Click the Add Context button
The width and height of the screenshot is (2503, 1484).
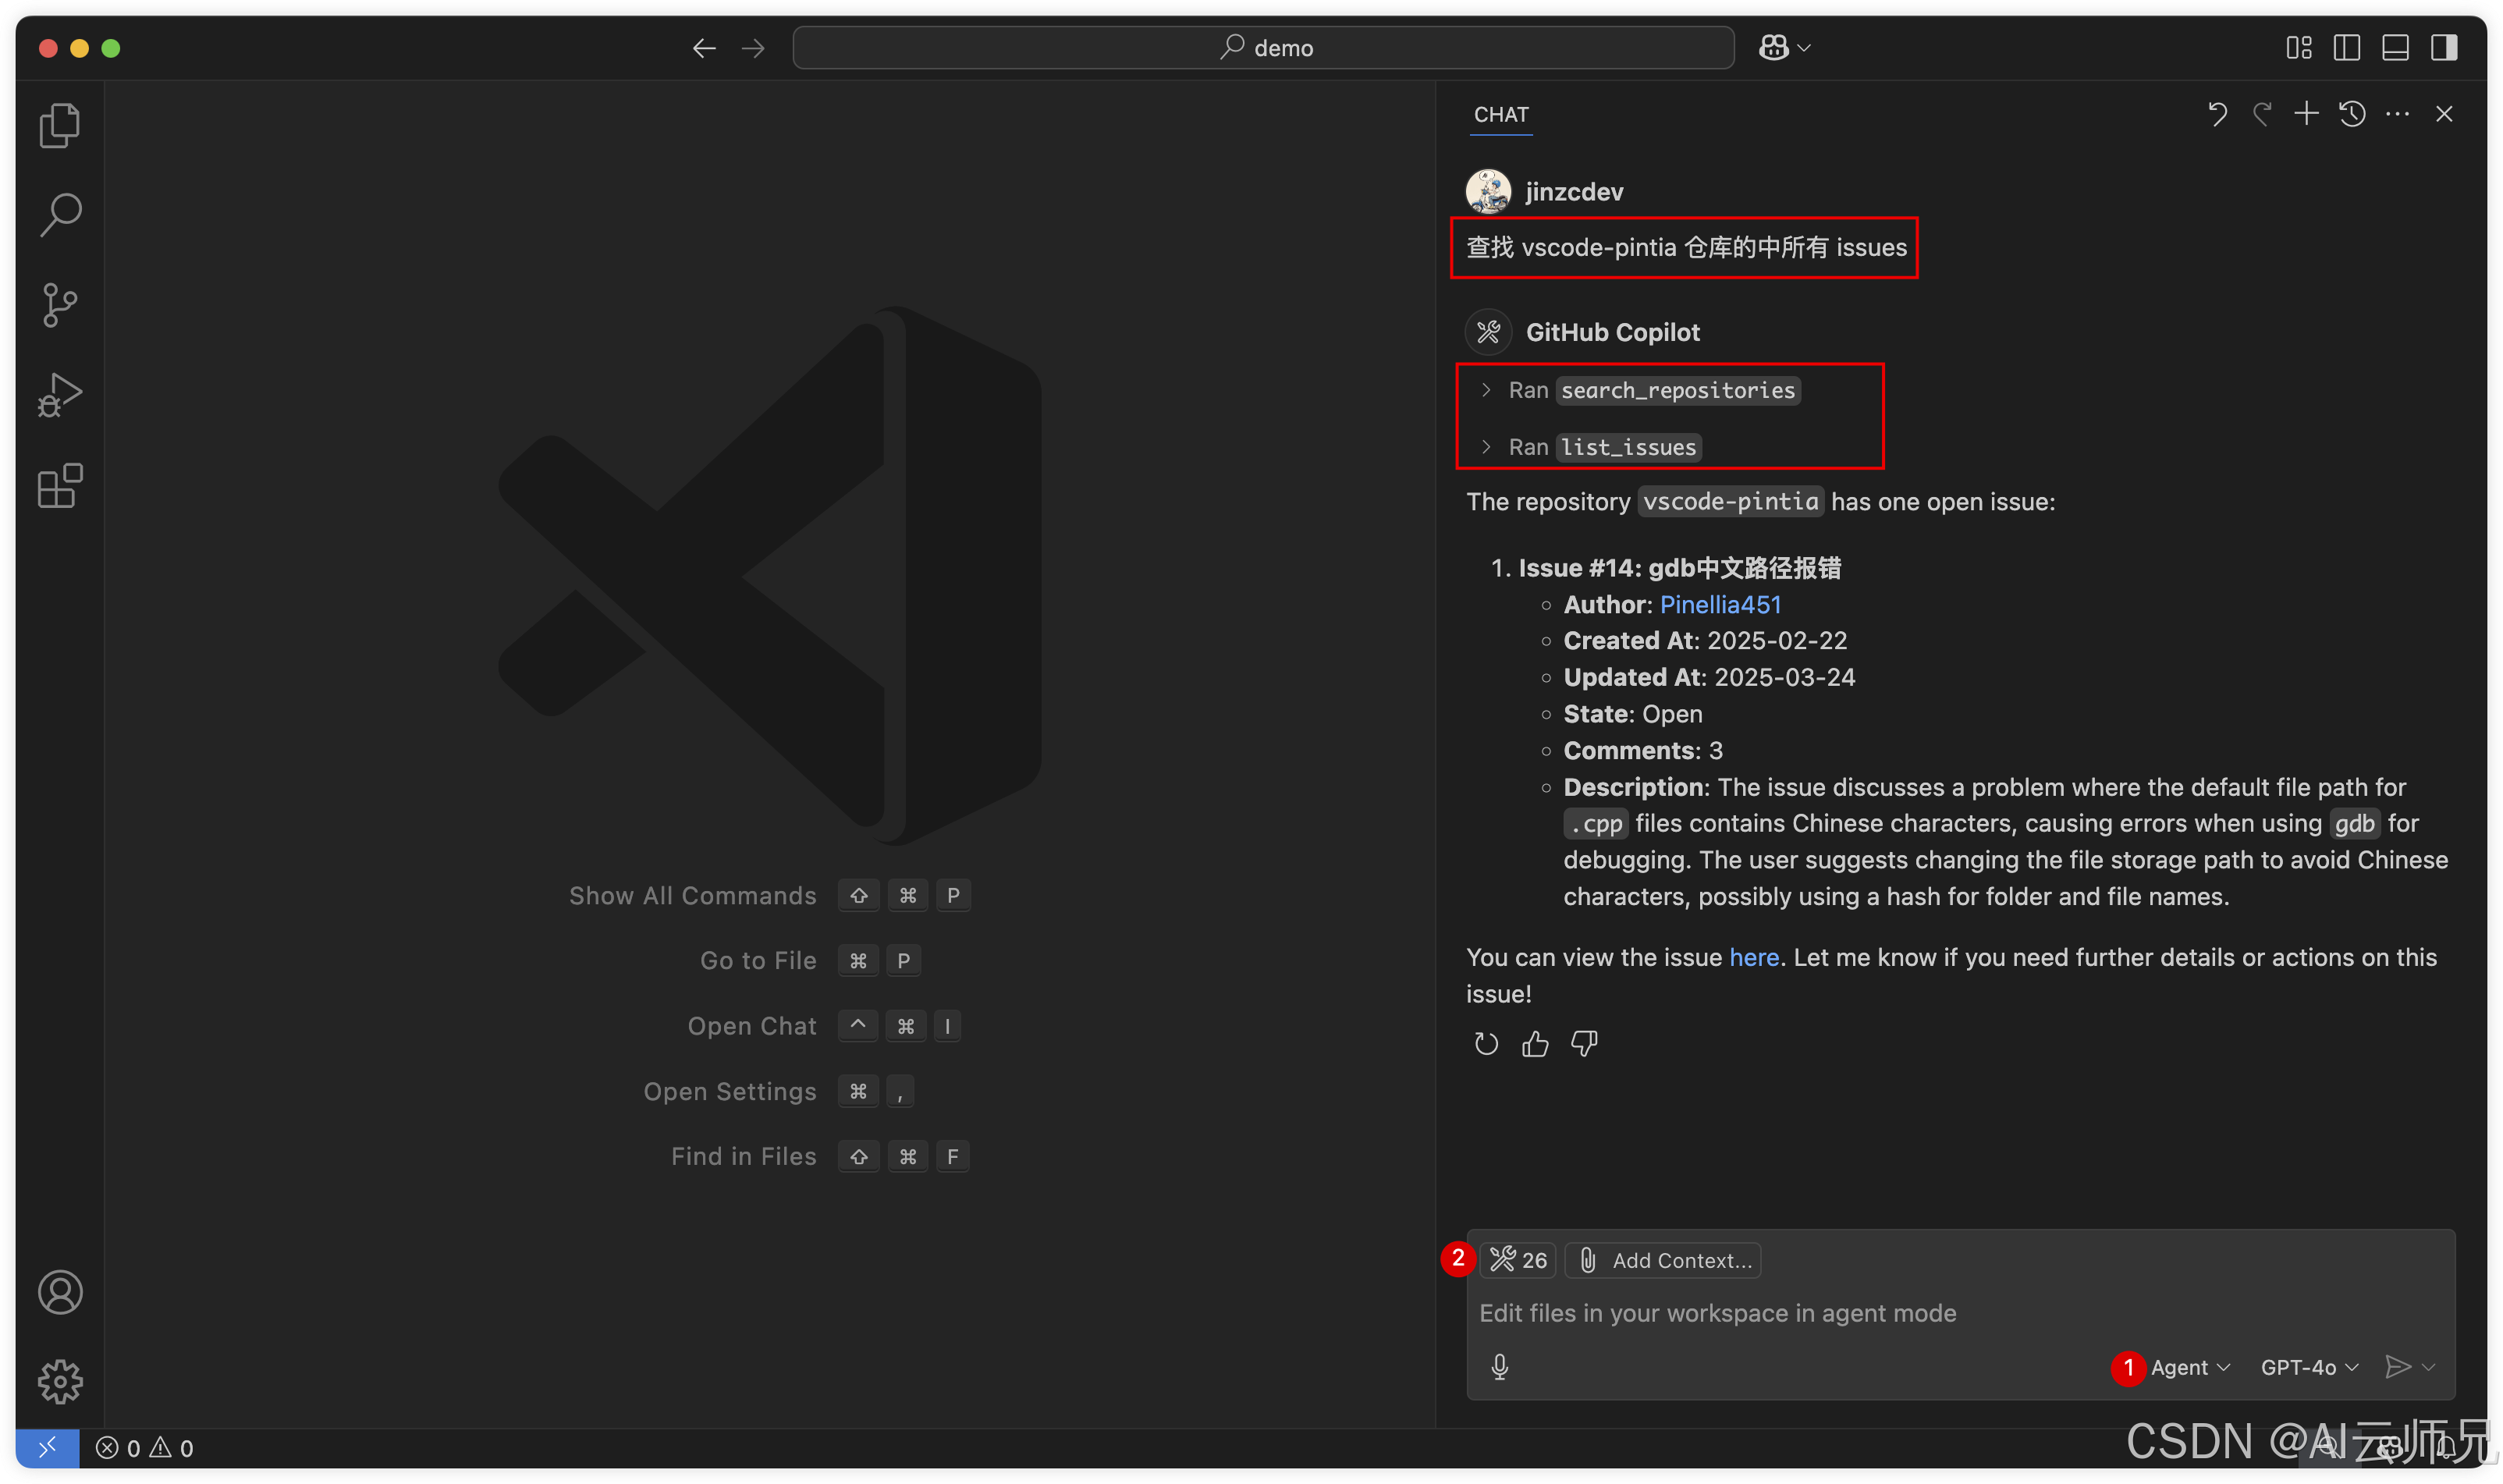tap(1664, 1260)
